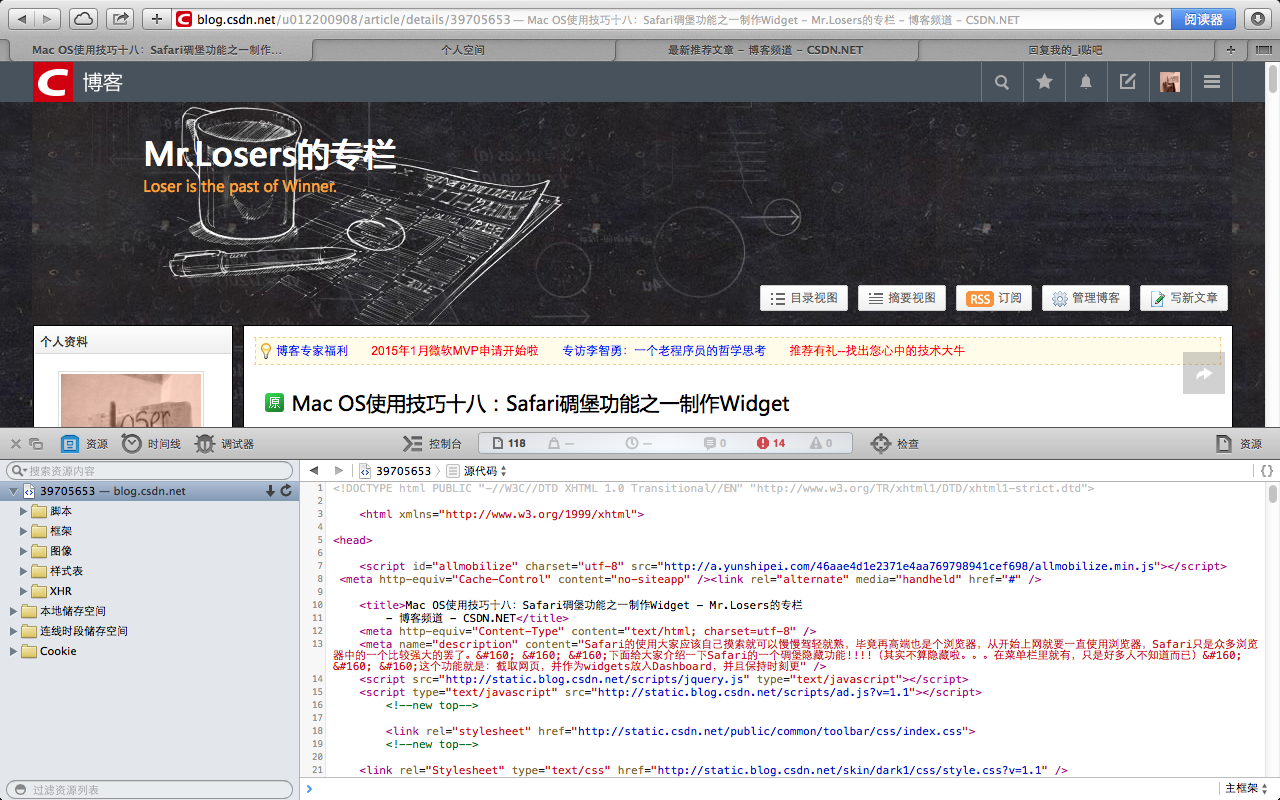This screenshot has height=800, width=1280.
Task: Expand the 脚本 folder
Action: tap(24, 511)
